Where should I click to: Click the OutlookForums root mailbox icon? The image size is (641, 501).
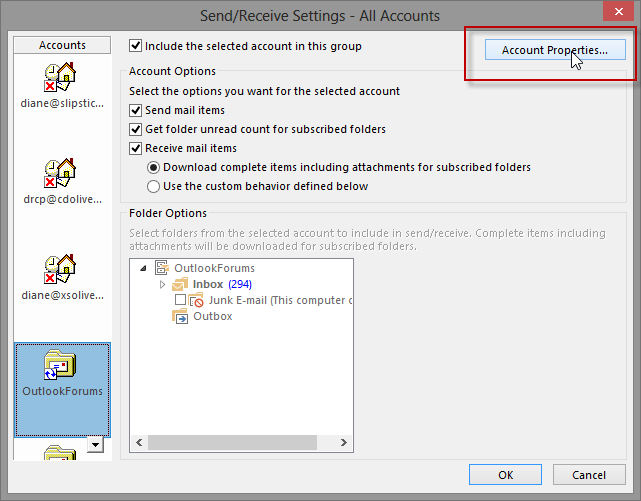[163, 268]
